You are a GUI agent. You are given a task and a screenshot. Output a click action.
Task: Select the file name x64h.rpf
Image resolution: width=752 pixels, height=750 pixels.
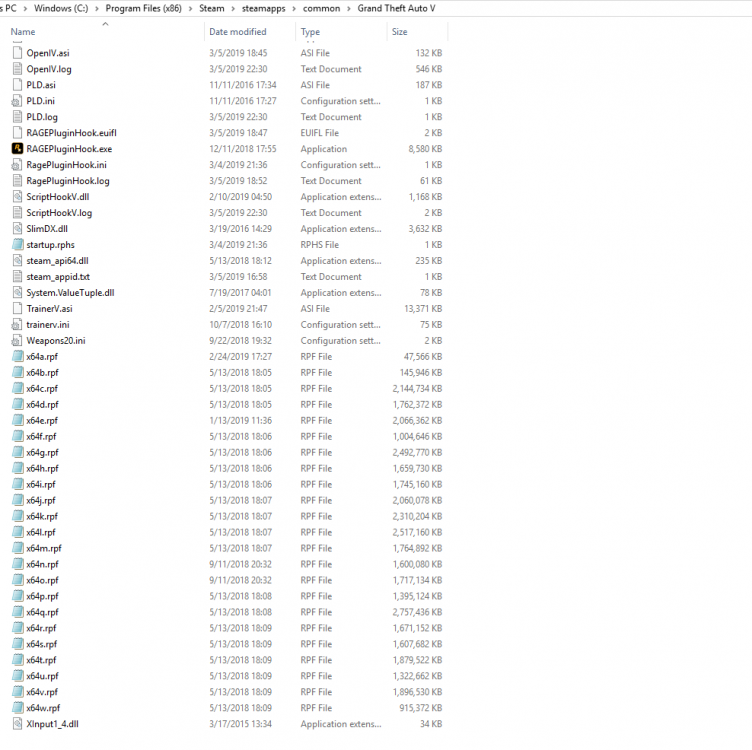point(42,468)
